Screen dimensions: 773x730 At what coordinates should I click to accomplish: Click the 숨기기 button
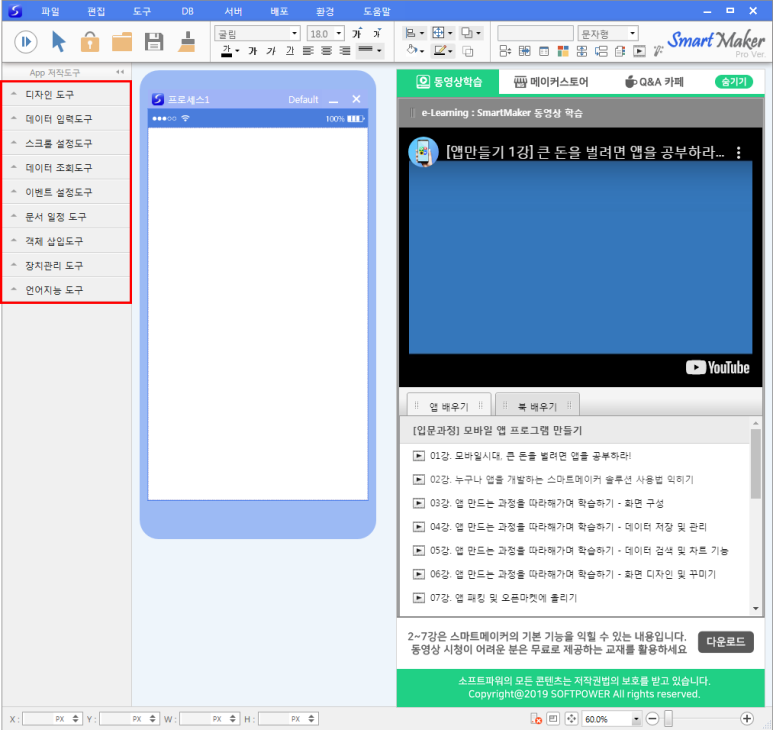[734, 82]
